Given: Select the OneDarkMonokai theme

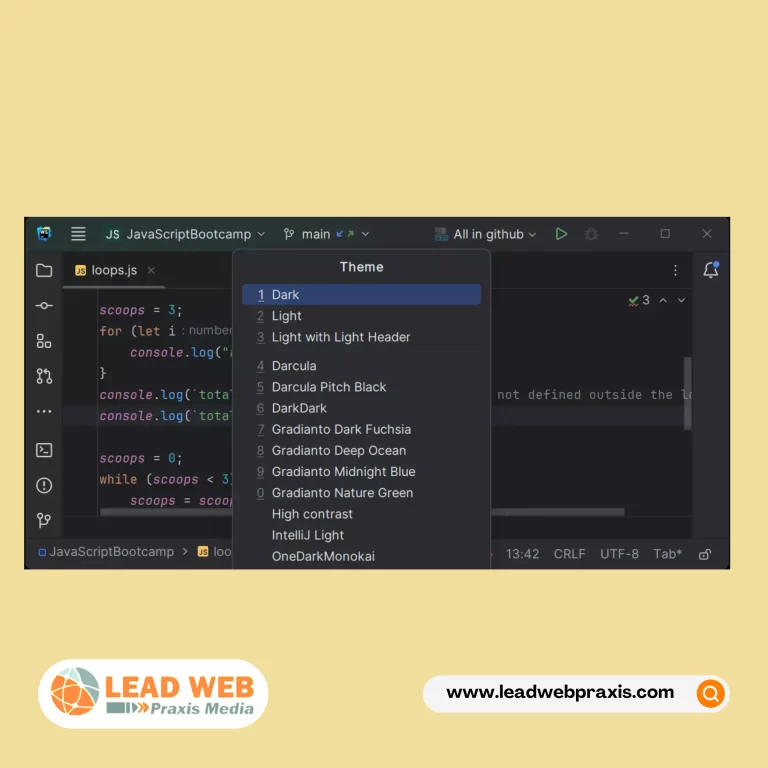Looking at the screenshot, I should [361, 556].
